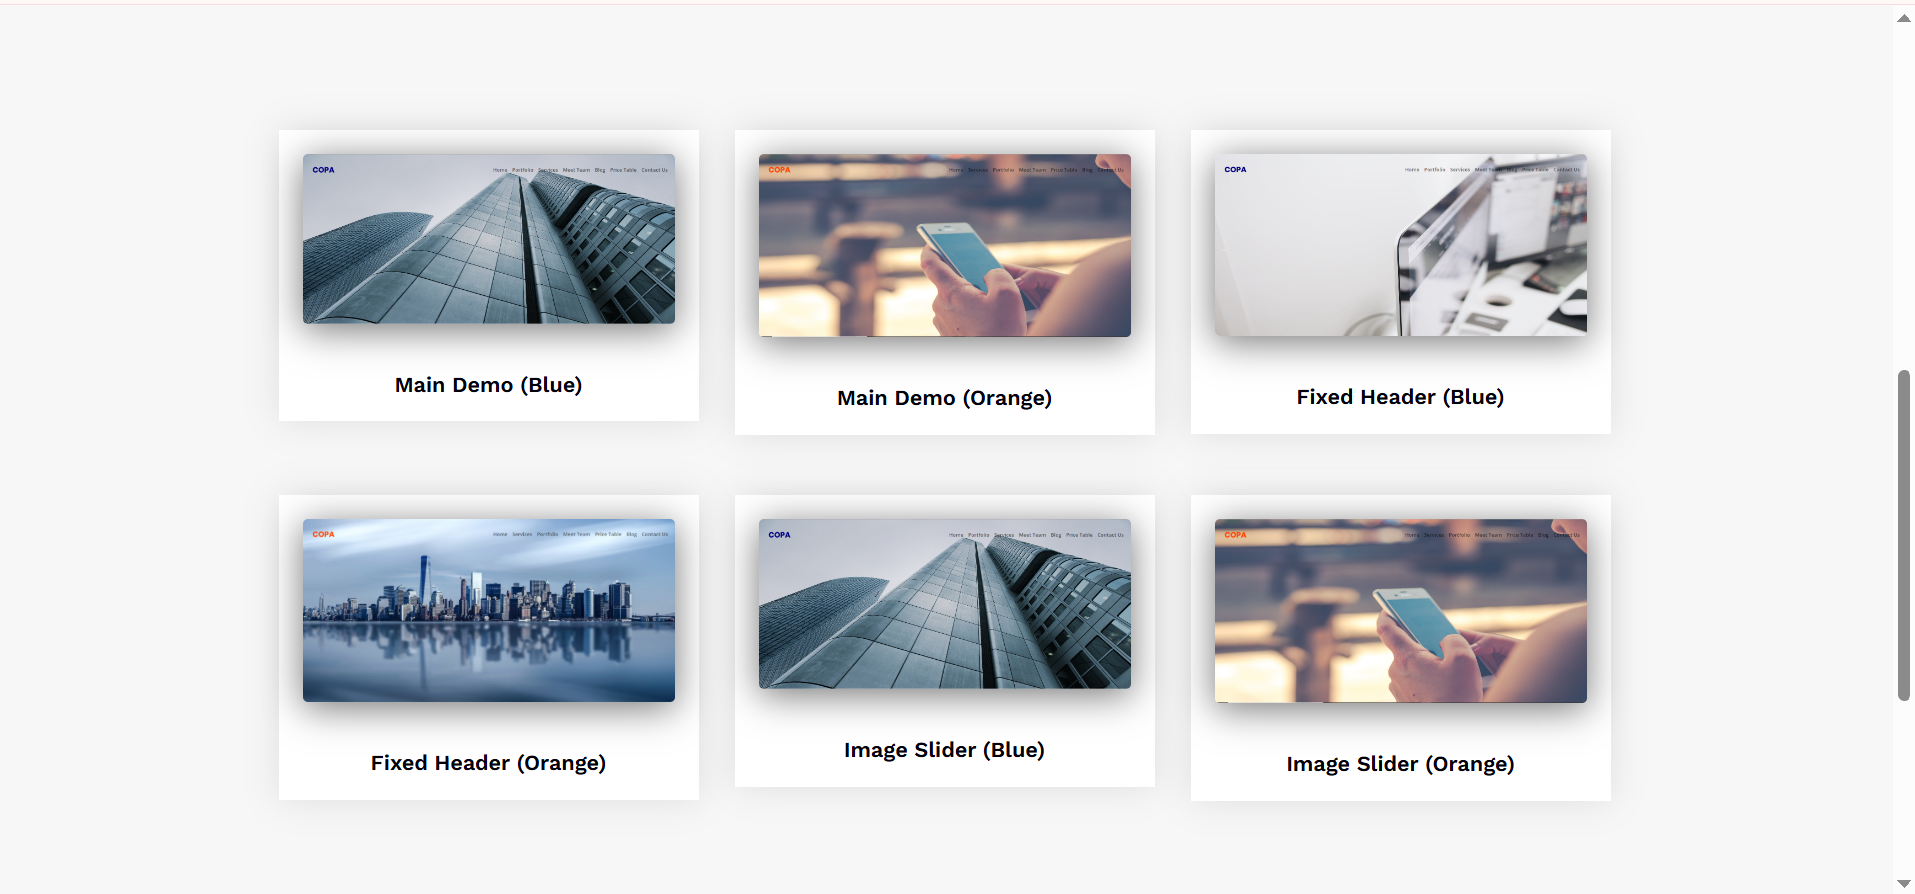
Task: Follow the "Image Slider (Blue)" title link
Action: pyautogui.click(x=944, y=750)
